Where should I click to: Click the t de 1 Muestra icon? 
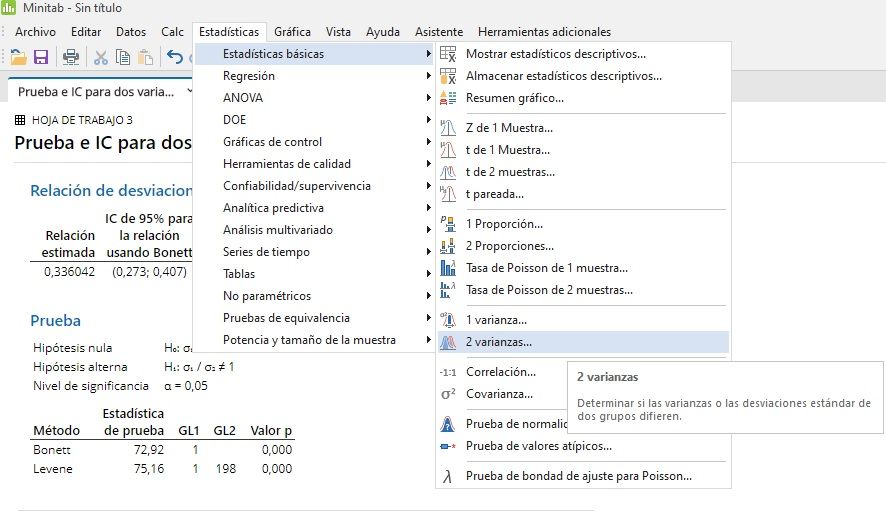(448, 150)
